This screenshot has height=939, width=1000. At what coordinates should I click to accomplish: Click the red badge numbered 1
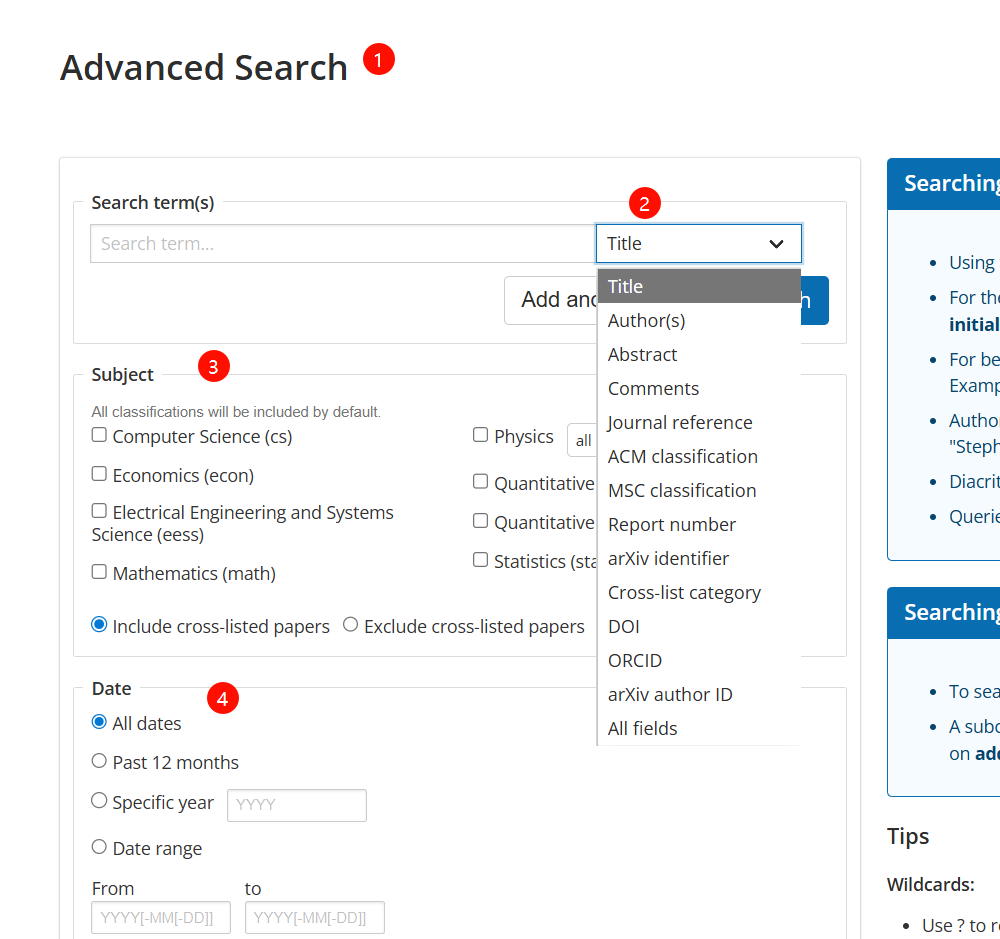[379, 60]
